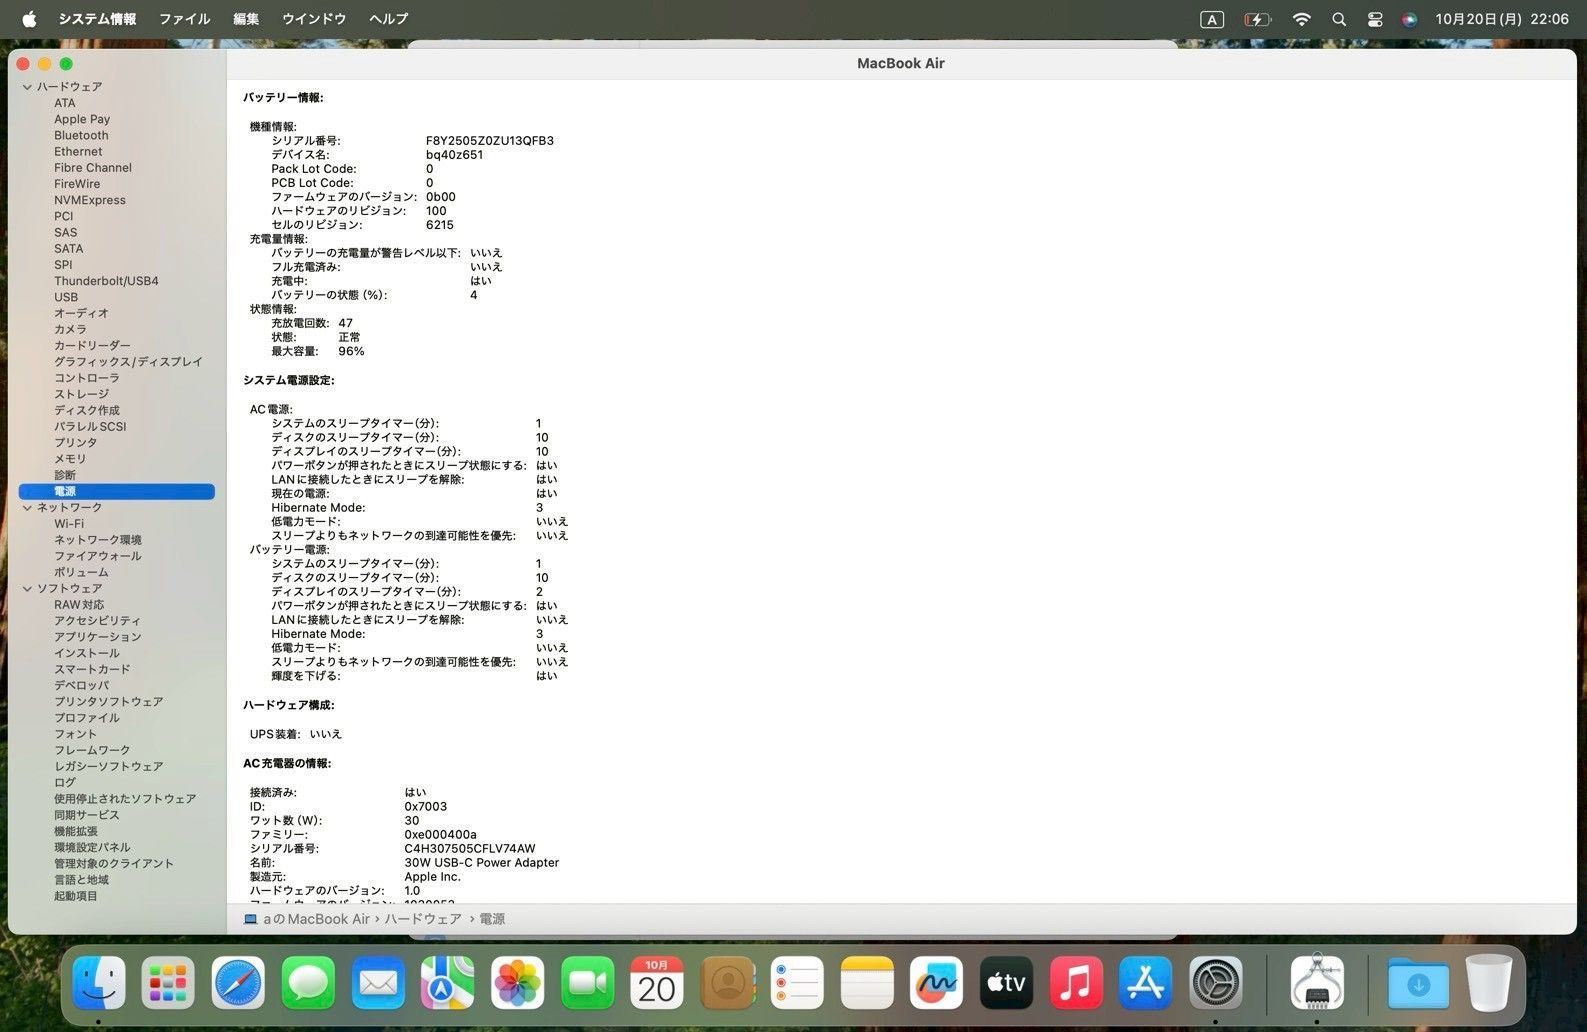Viewport: 1587px width, 1032px height.
Task: Click the serial number F8Y2505Z0ZU13QFB3
Action: coord(489,141)
